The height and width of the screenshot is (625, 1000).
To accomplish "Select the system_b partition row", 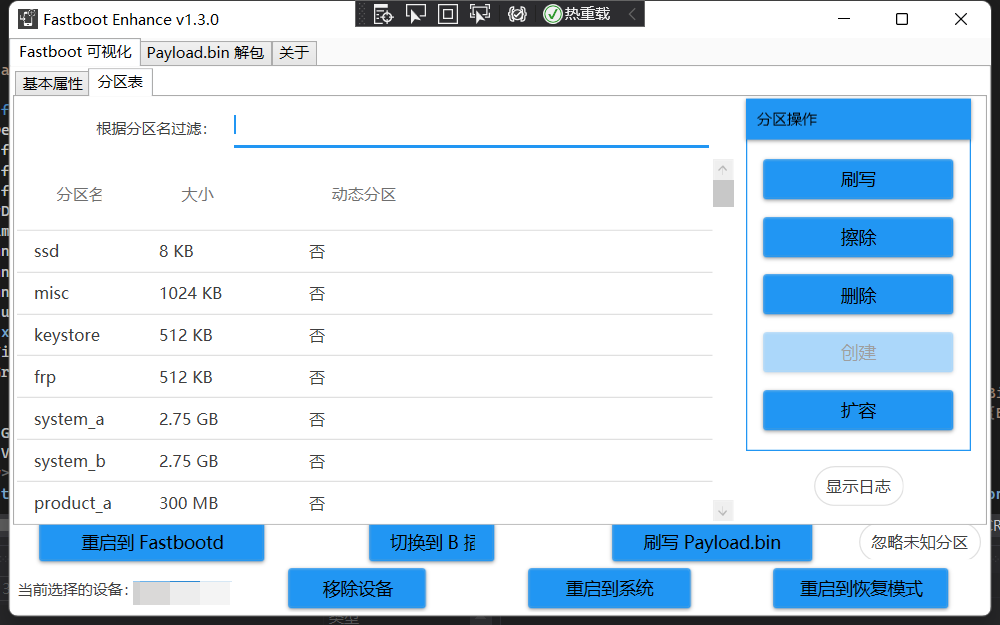I will [x=364, y=461].
